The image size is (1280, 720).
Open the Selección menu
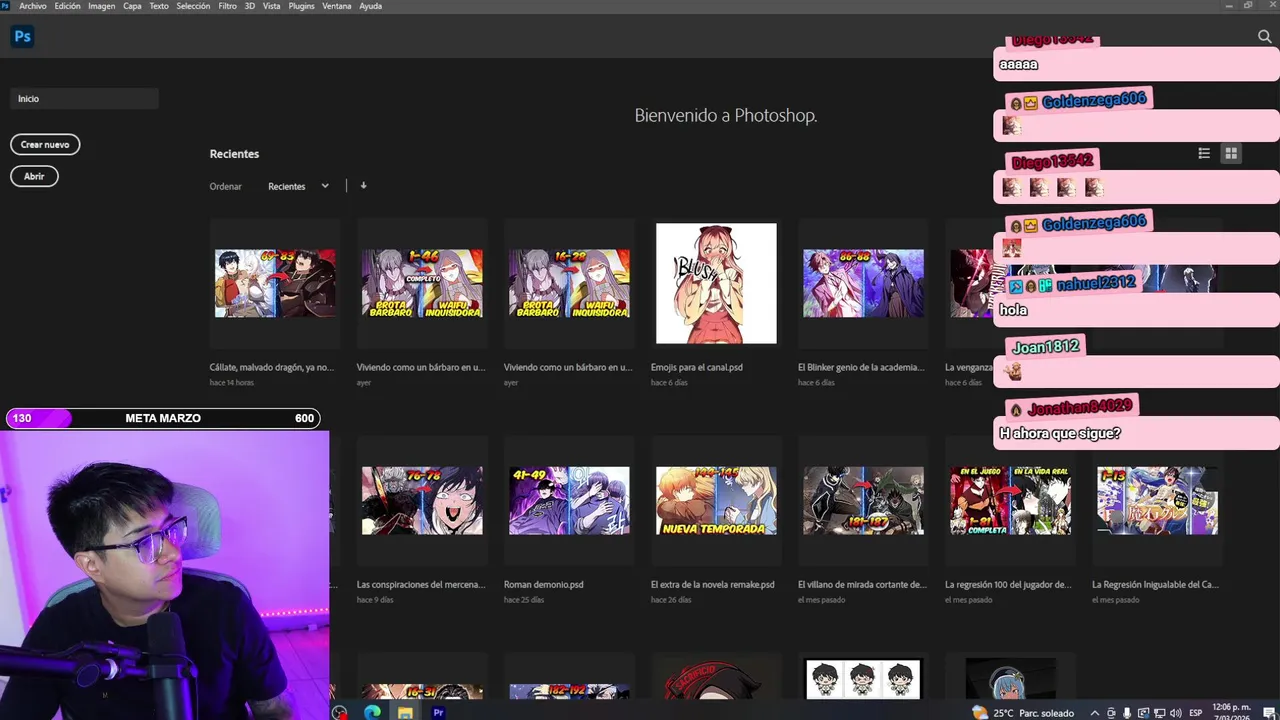click(193, 6)
